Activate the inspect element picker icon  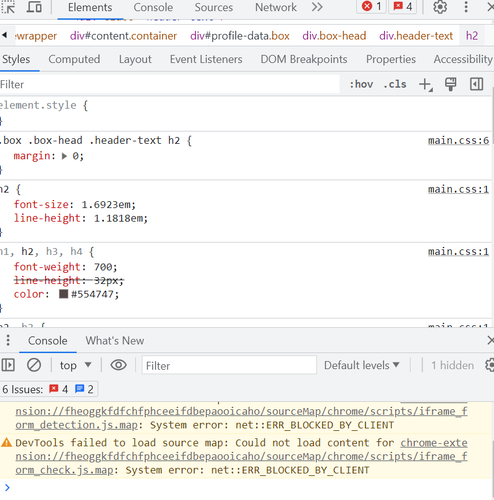[9, 7]
